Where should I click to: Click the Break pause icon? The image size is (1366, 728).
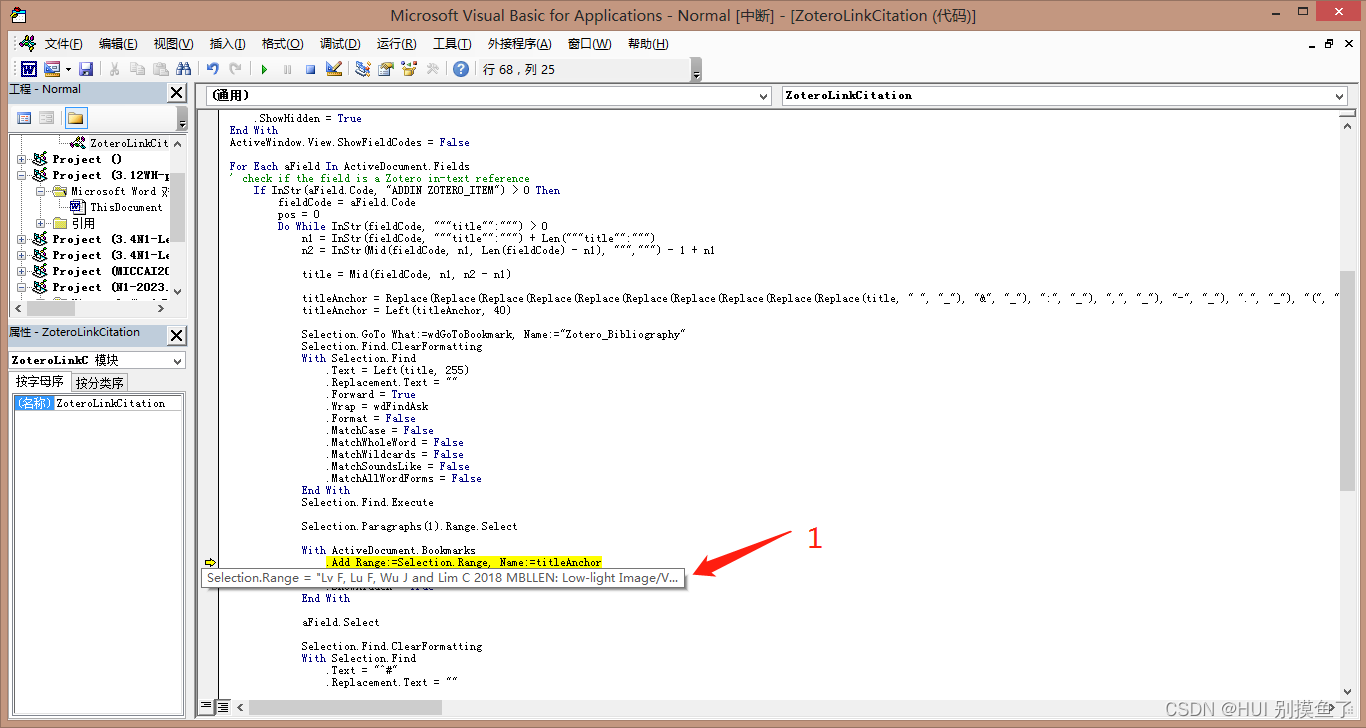click(x=287, y=69)
